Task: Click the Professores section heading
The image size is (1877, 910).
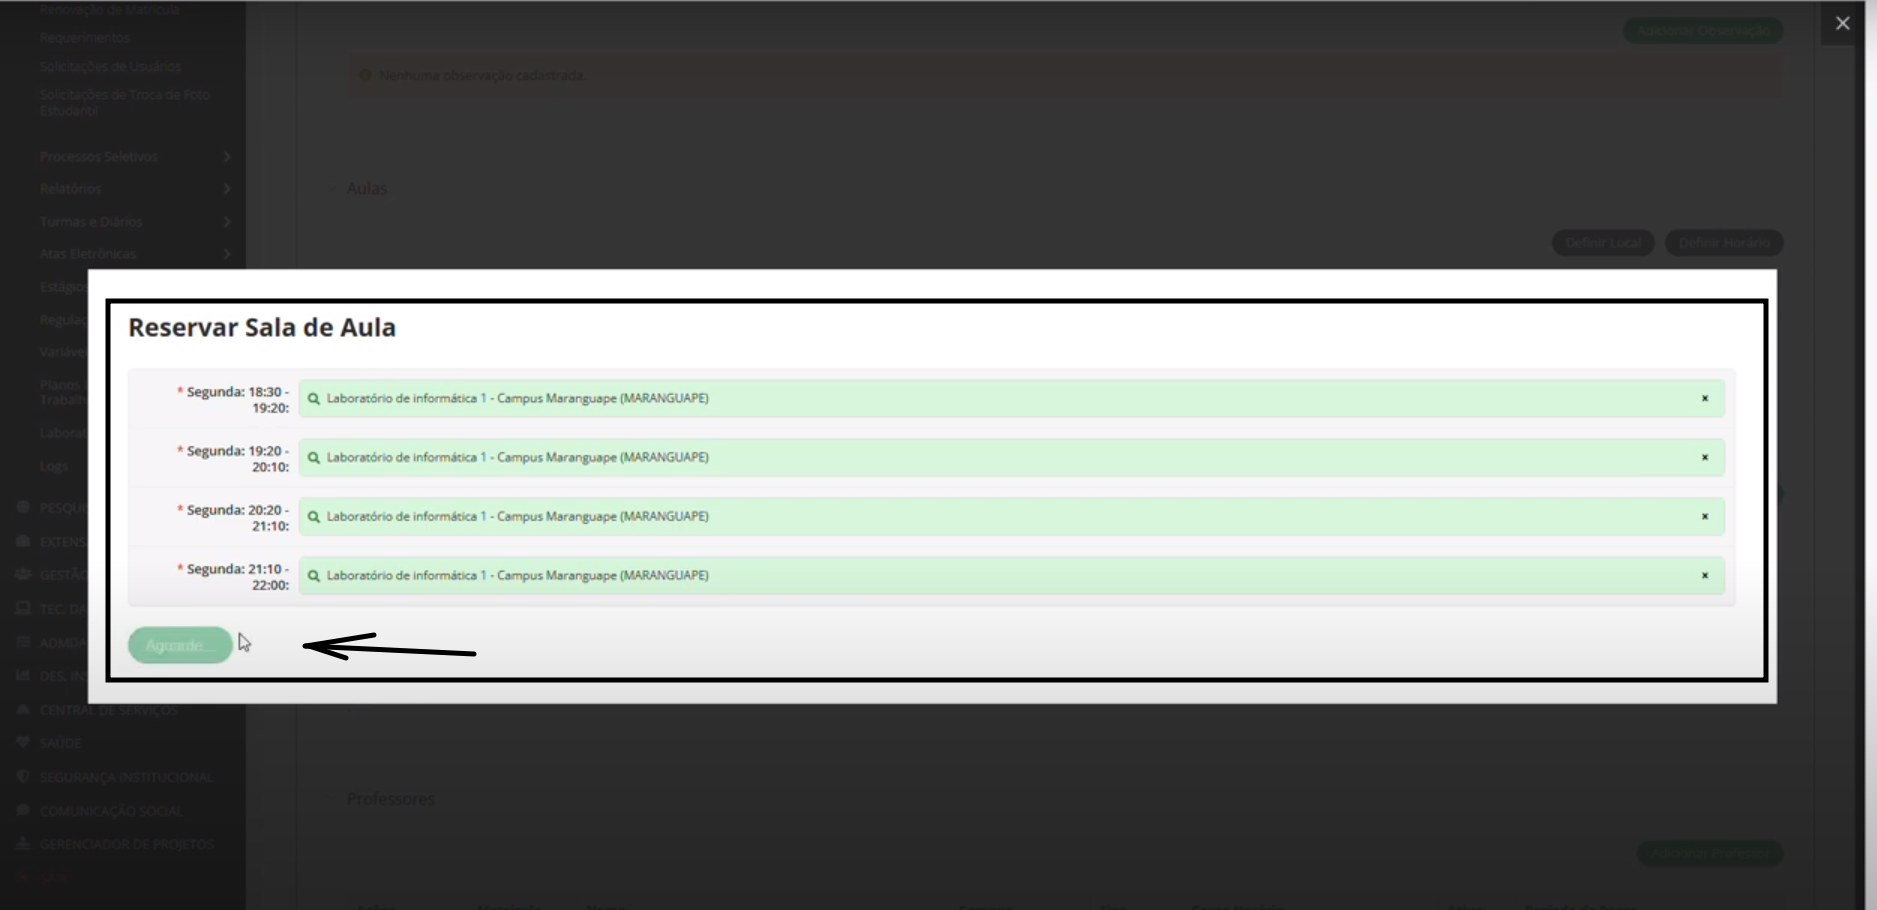Action: tap(391, 799)
